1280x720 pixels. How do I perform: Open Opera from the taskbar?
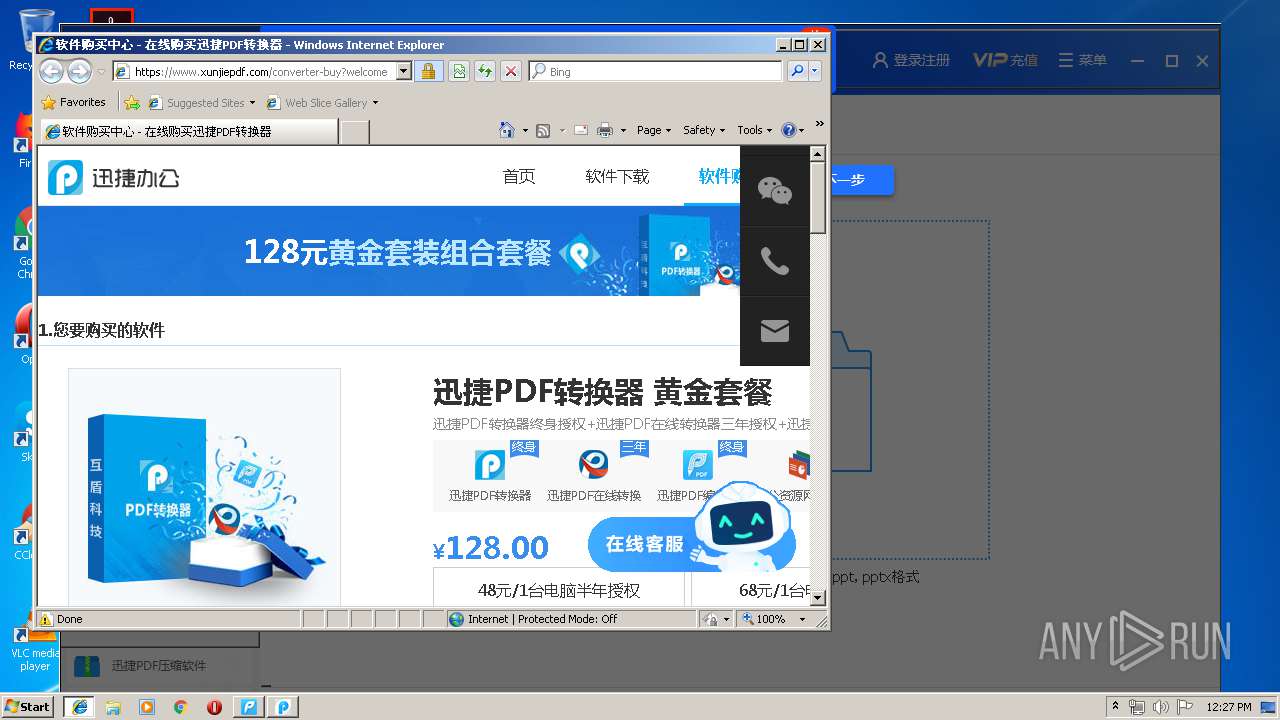tap(214, 707)
